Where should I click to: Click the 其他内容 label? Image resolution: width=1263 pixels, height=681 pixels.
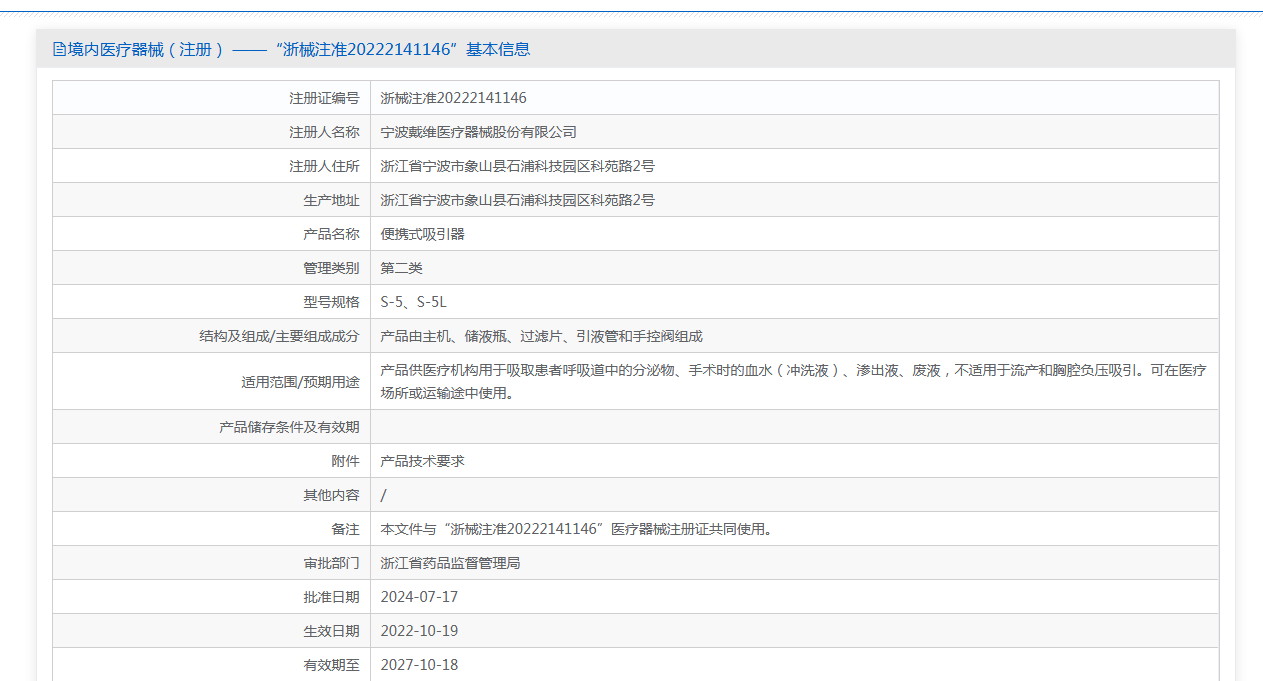pyautogui.click(x=331, y=495)
